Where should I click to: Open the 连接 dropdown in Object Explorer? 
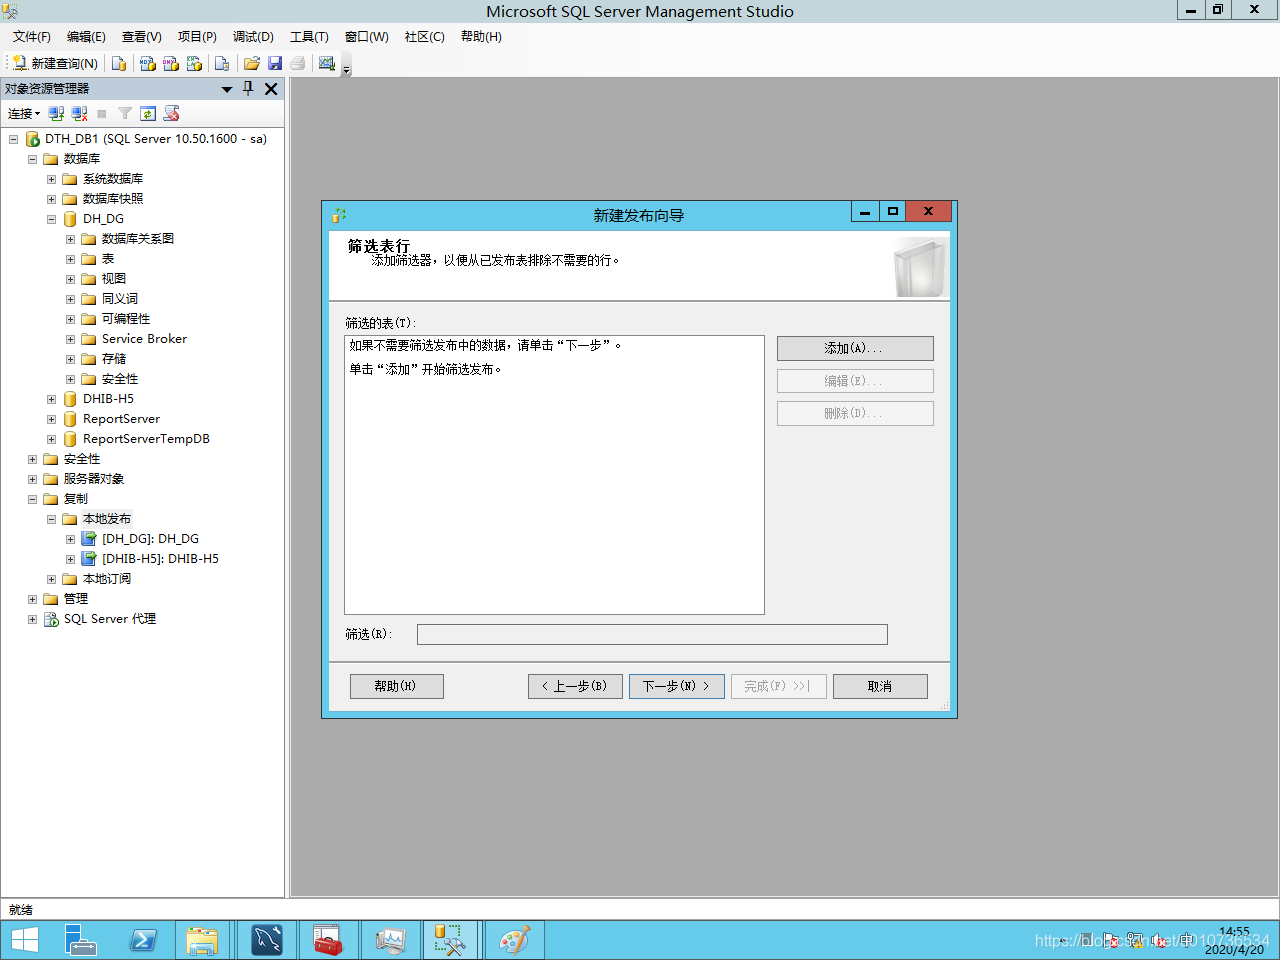[x=24, y=114]
